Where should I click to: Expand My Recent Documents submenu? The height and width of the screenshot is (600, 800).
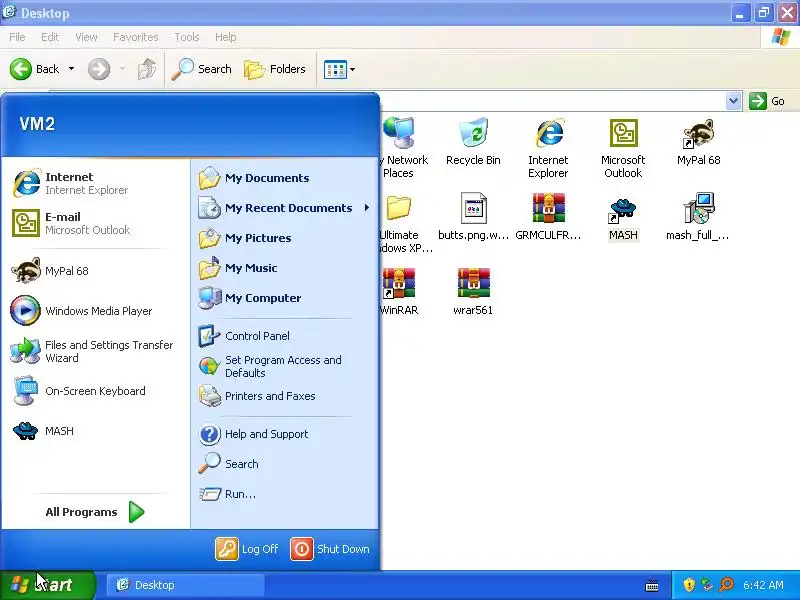pyautogui.click(x=285, y=208)
